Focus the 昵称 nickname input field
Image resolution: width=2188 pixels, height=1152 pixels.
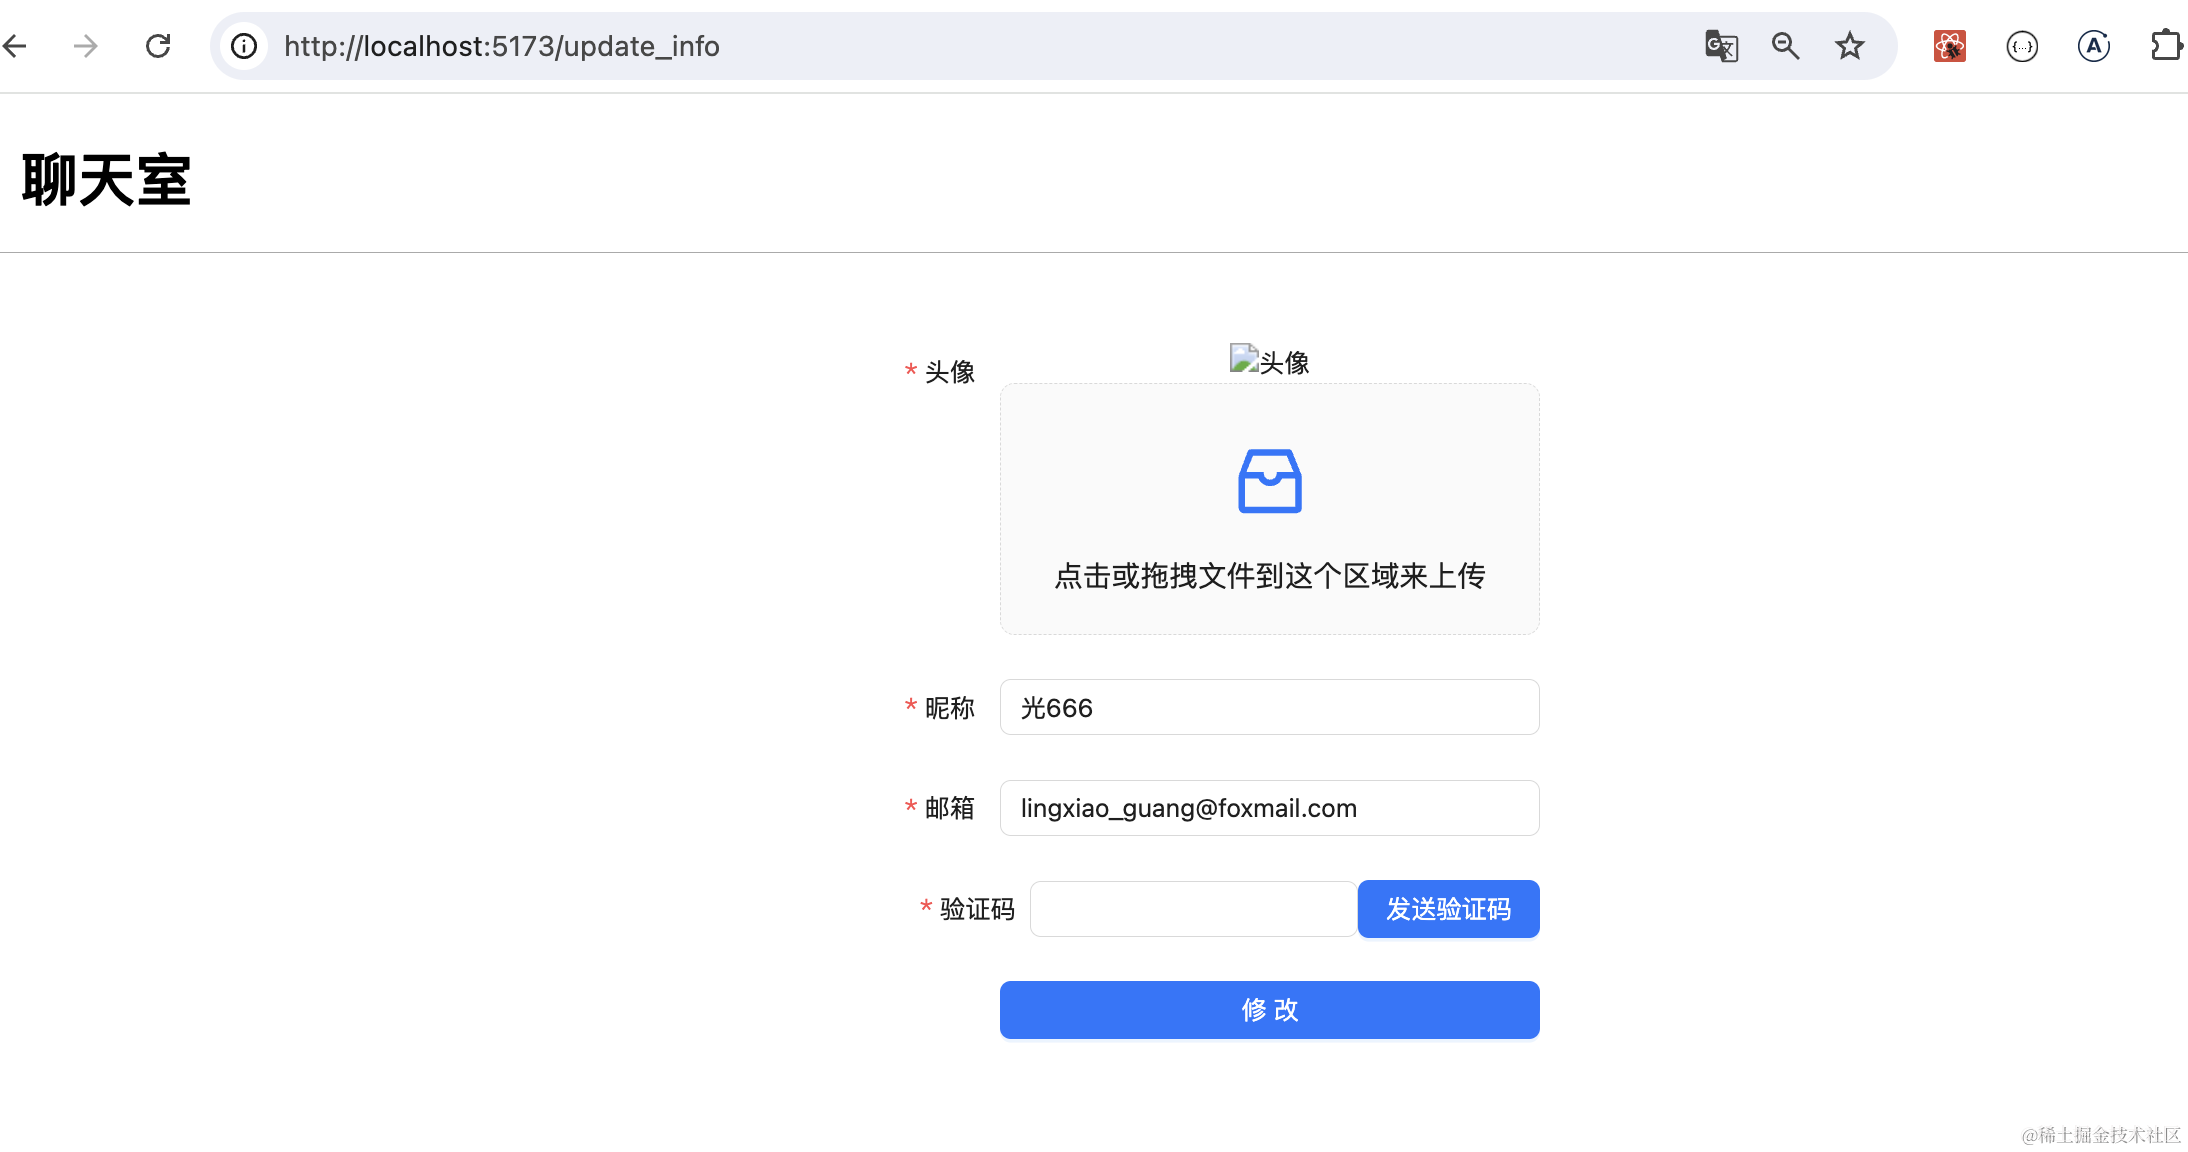(x=1268, y=708)
